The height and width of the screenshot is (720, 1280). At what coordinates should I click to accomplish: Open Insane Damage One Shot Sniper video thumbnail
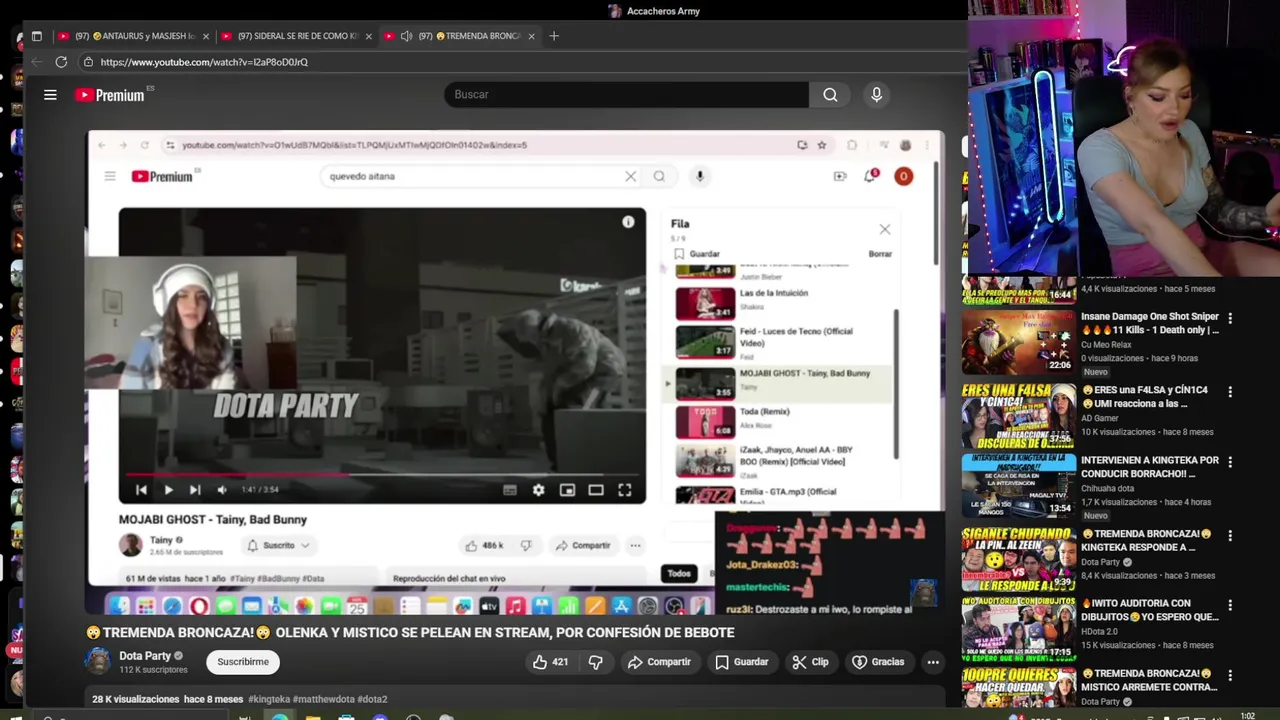pyautogui.click(x=1019, y=342)
